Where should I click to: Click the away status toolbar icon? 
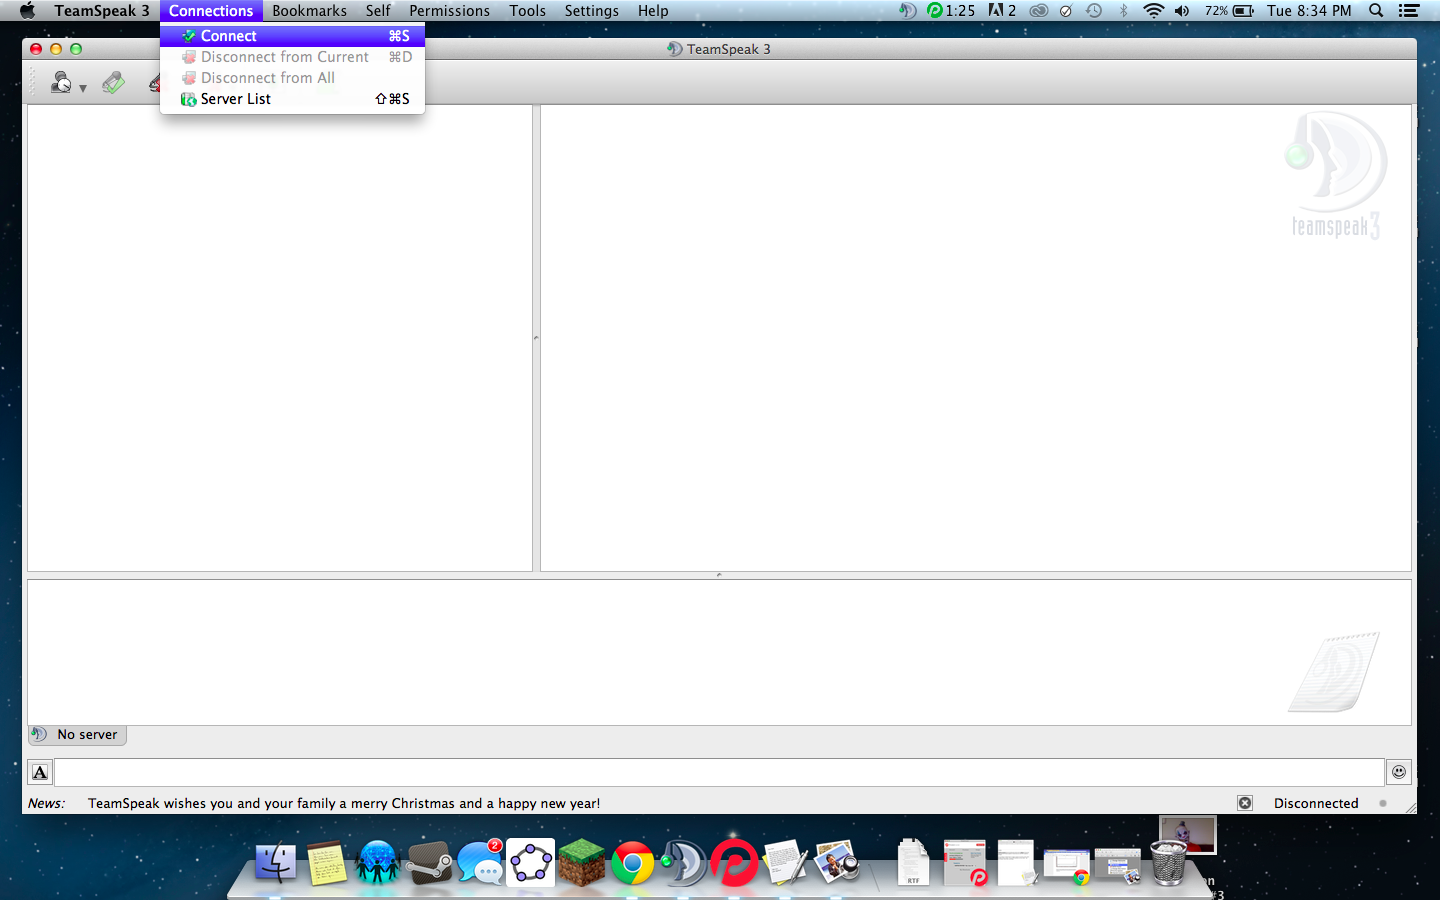tap(61, 82)
